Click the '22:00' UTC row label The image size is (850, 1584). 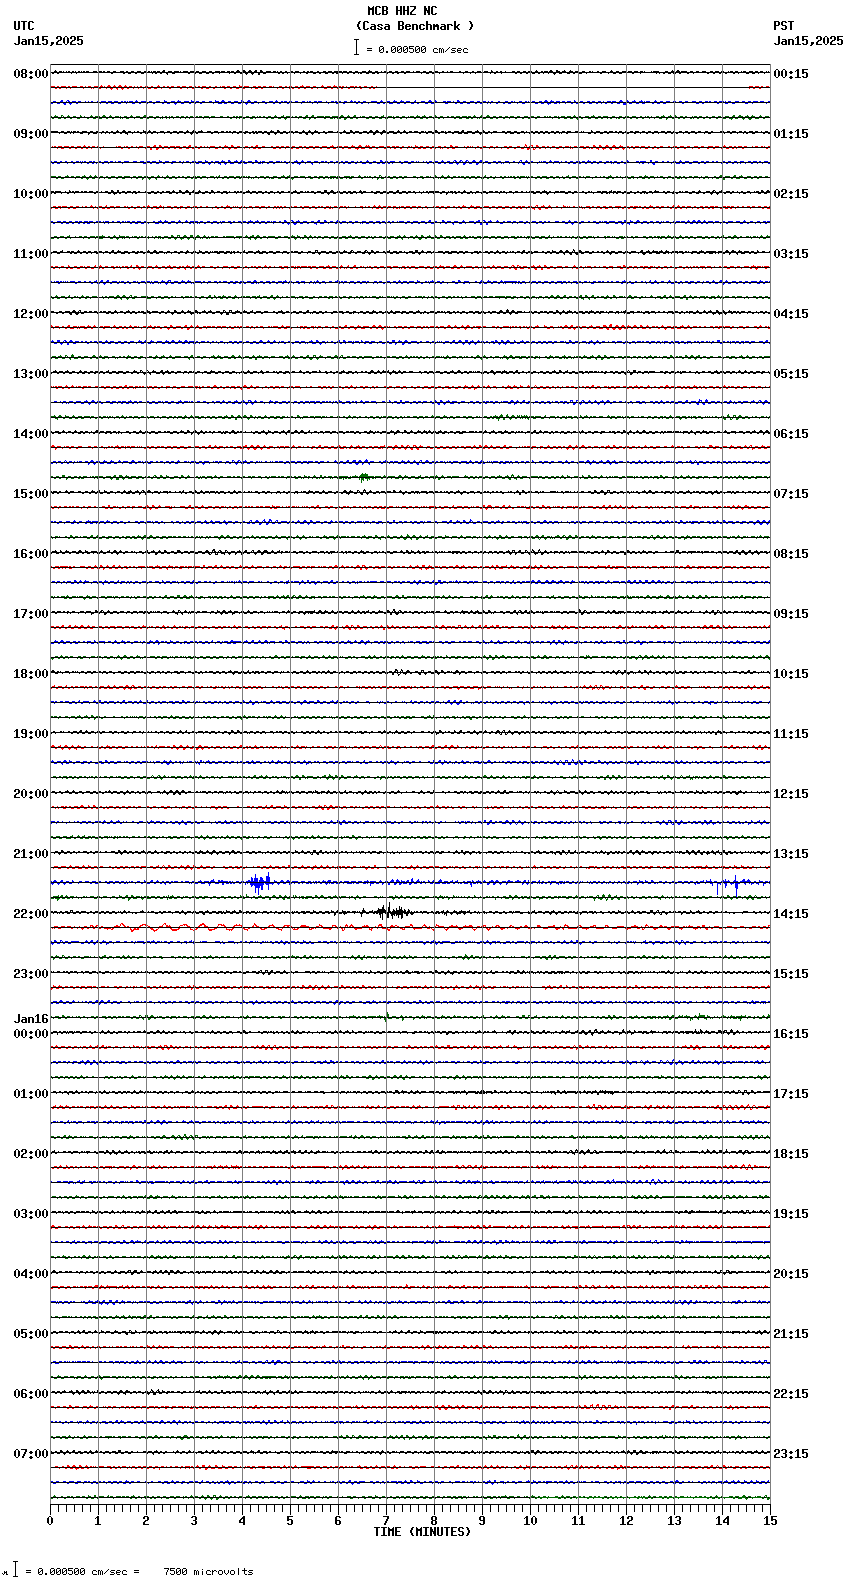31,914
